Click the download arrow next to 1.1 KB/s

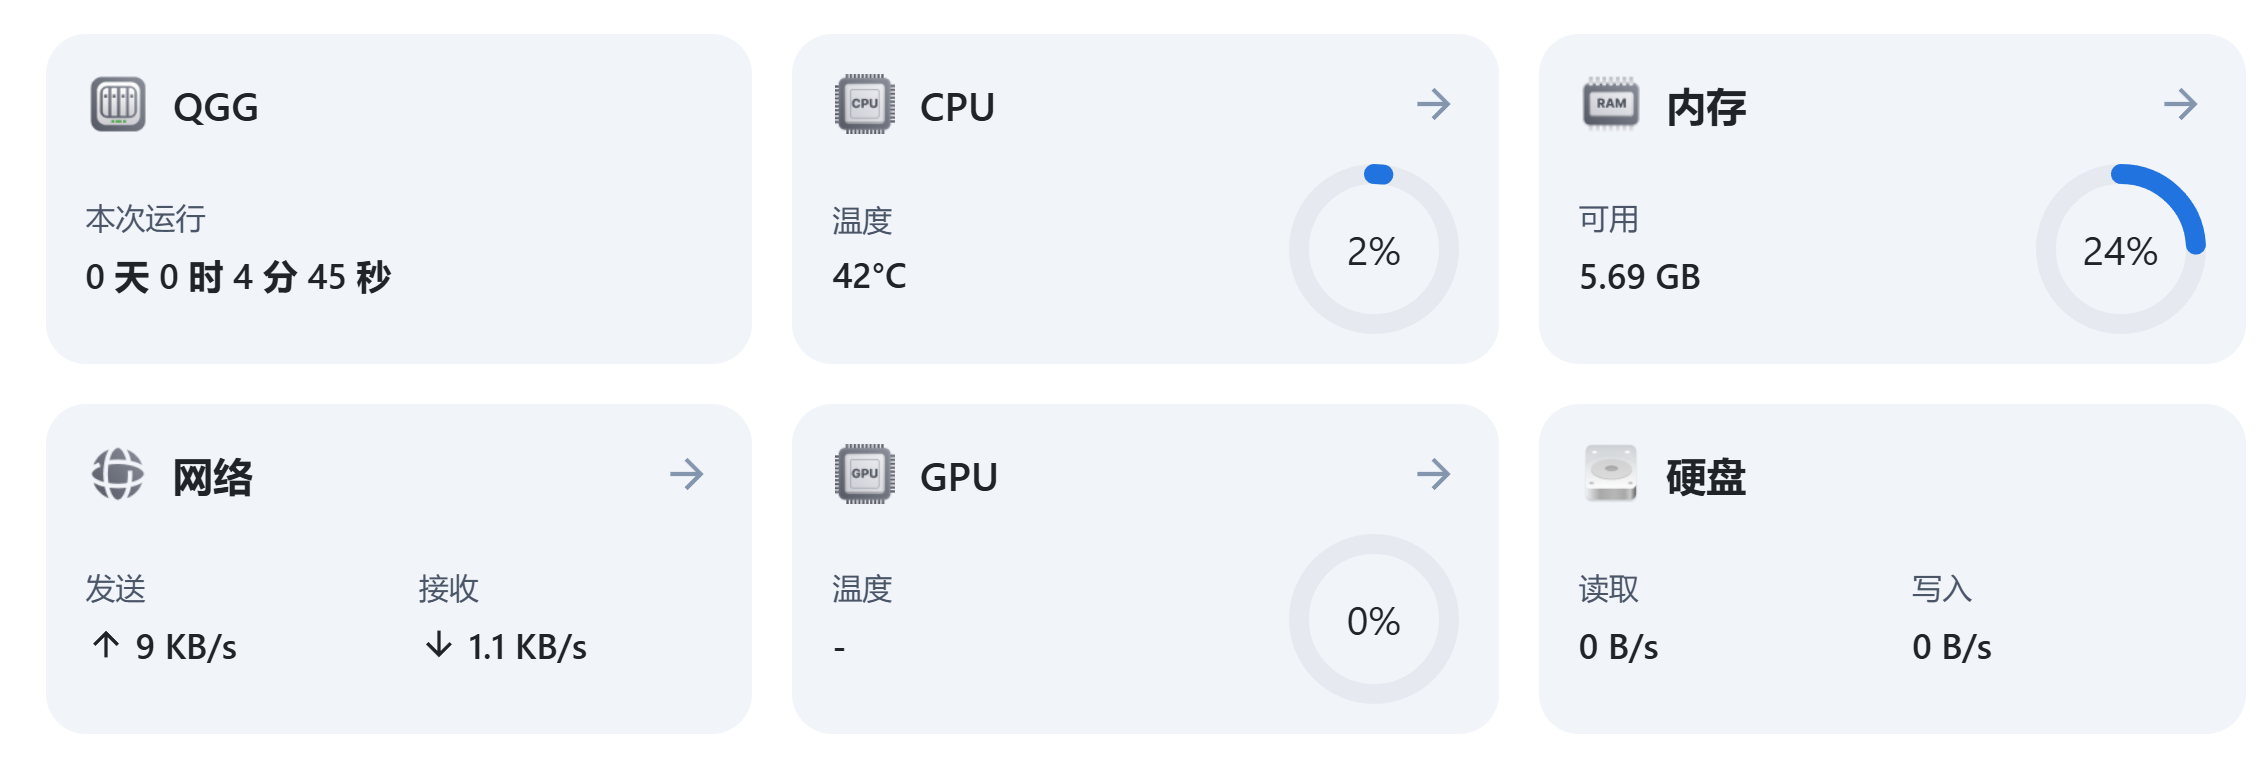coord(439,645)
